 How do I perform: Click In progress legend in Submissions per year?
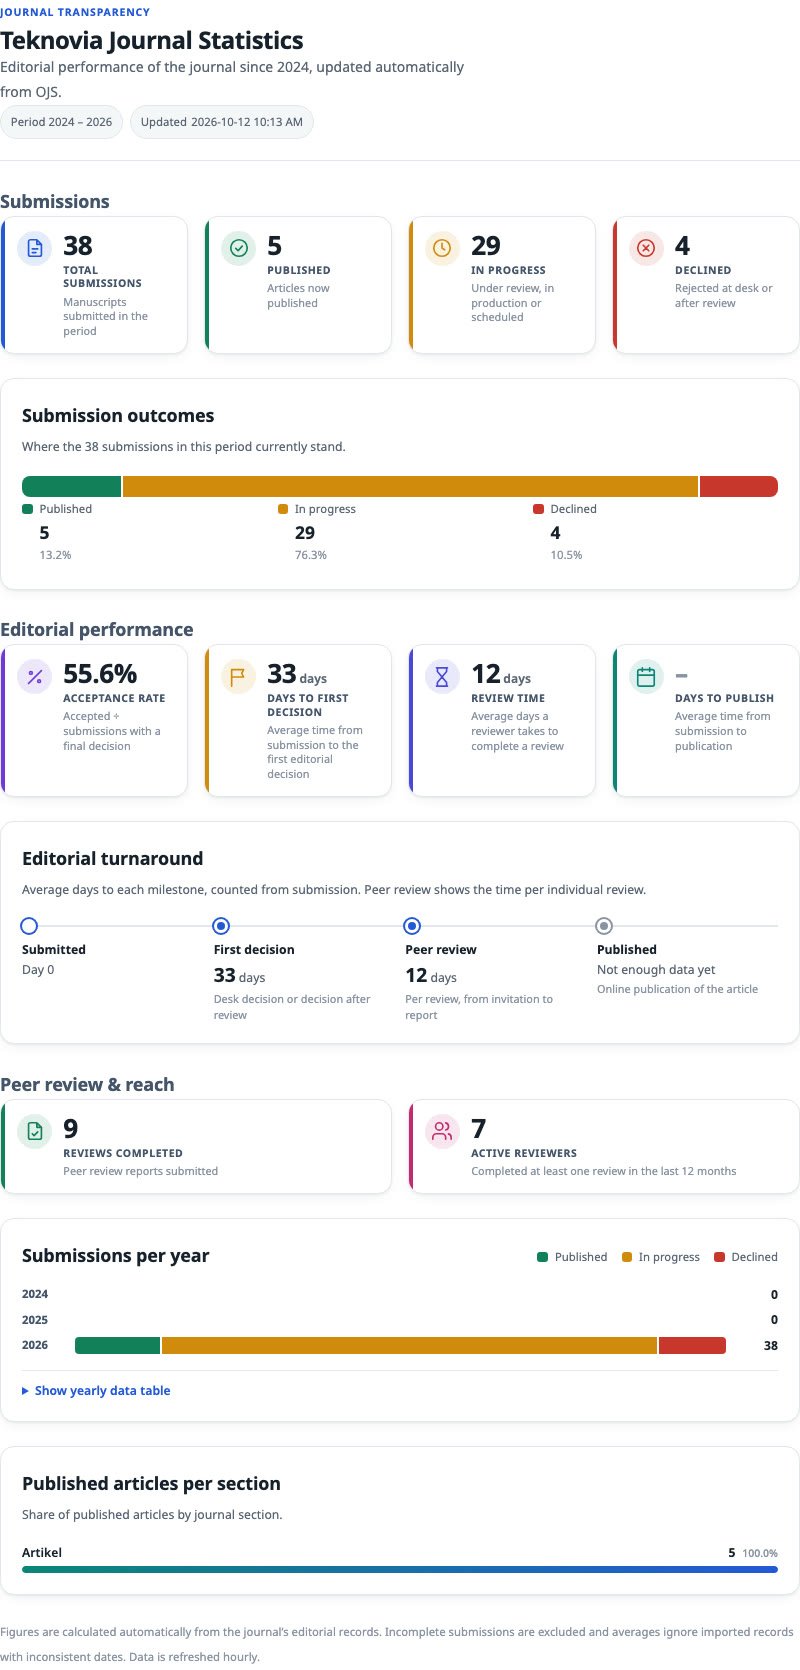661,1257
